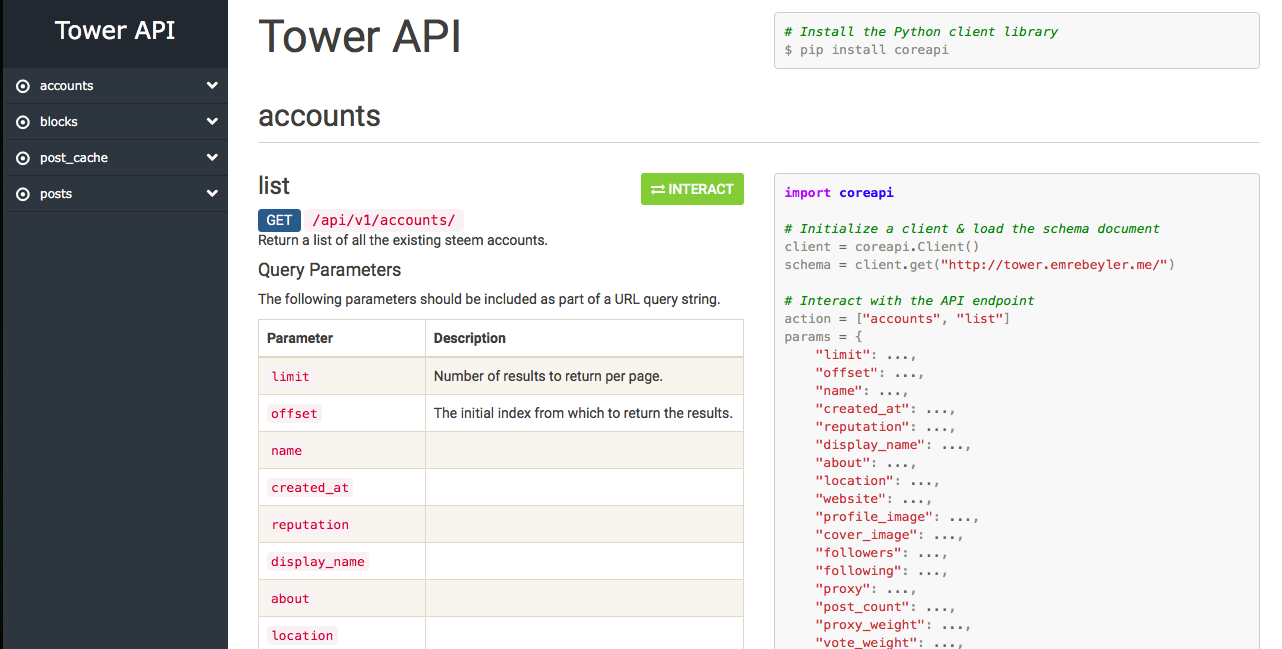Screen dimensions: 1282x649
Task: Expand the accounts section chevron
Action: (x=212, y=86)
